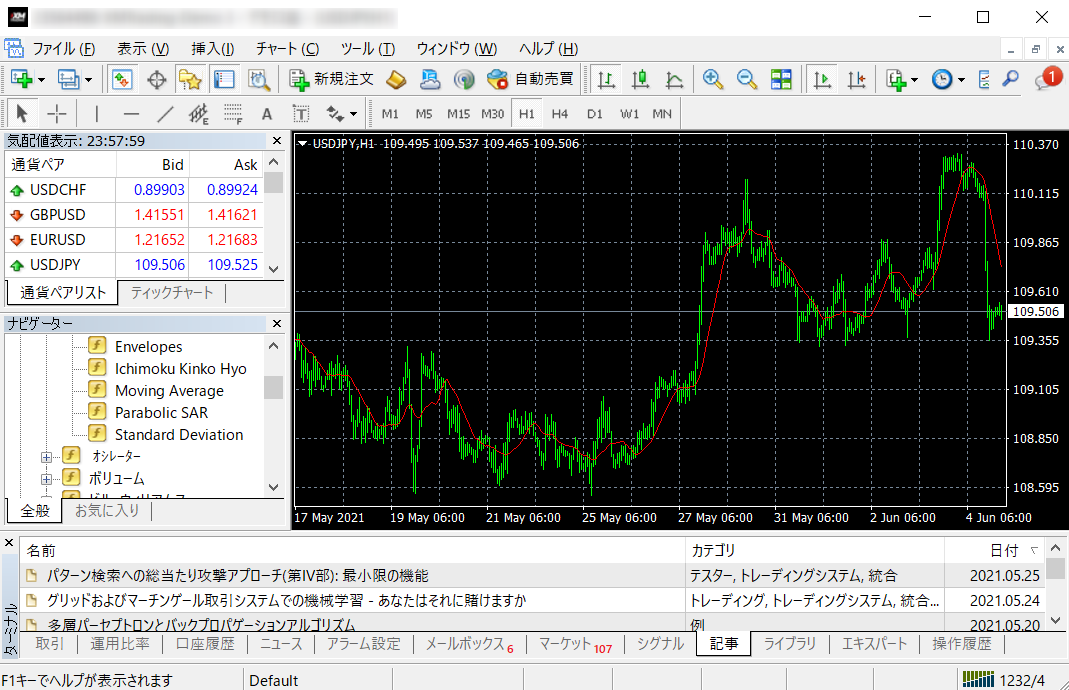Switch to the お気に入り tab
This screenshot has height=690, width=1069.
coord(107,511)
